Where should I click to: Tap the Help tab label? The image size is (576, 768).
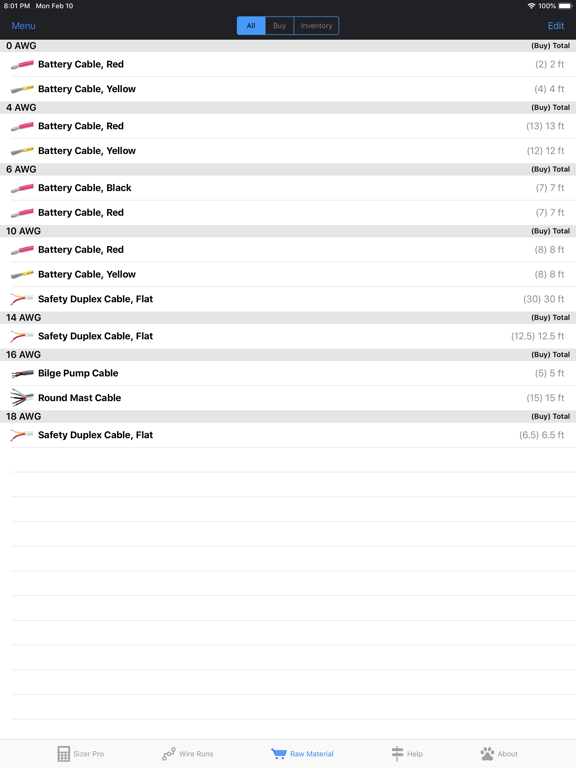(x=414, y=754)
